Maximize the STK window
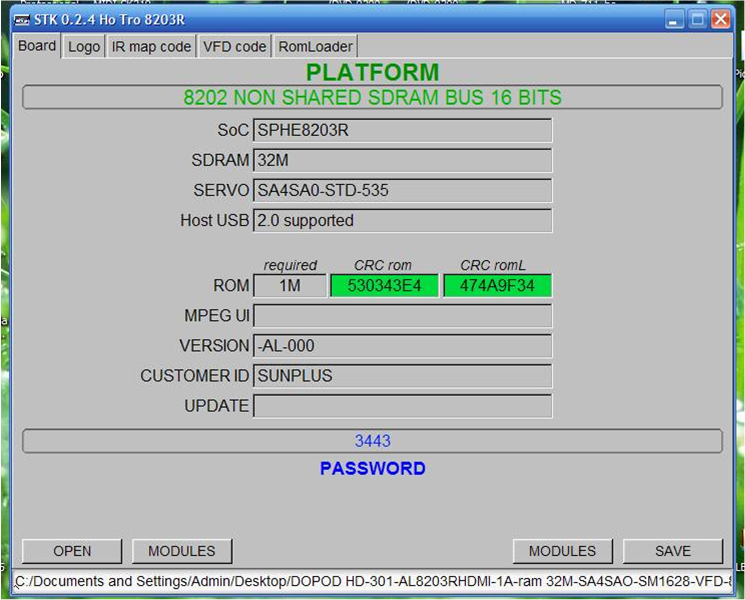Viewport: 745px width, 600px height. click(697, 20)
